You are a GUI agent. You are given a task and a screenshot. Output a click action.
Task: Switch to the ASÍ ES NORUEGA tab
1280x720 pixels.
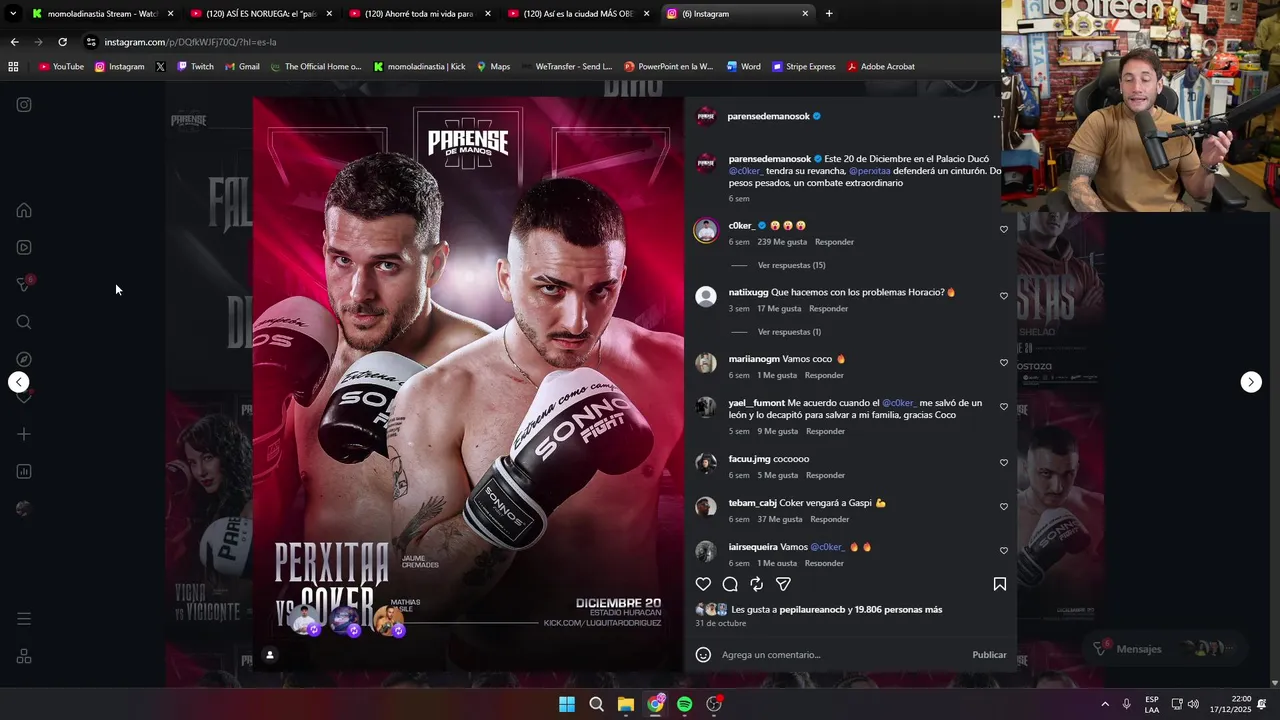261,14
